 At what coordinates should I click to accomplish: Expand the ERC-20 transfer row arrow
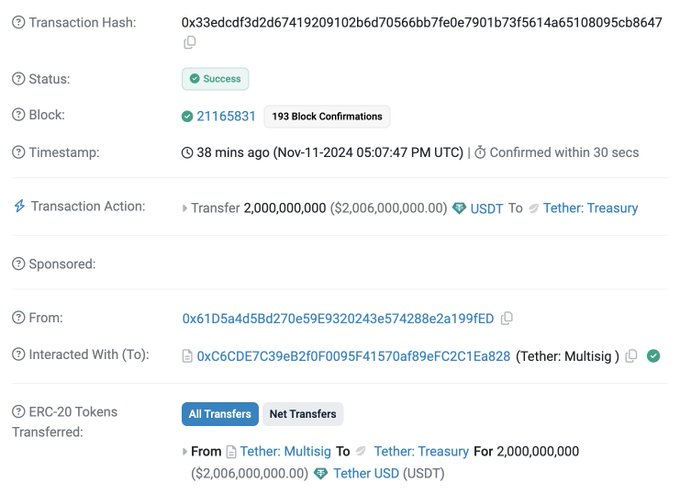pos(185,451)
